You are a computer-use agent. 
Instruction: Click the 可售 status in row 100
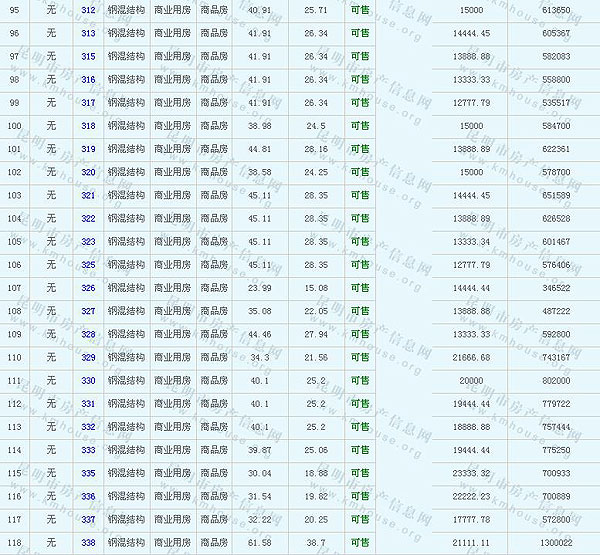point(360,126)
